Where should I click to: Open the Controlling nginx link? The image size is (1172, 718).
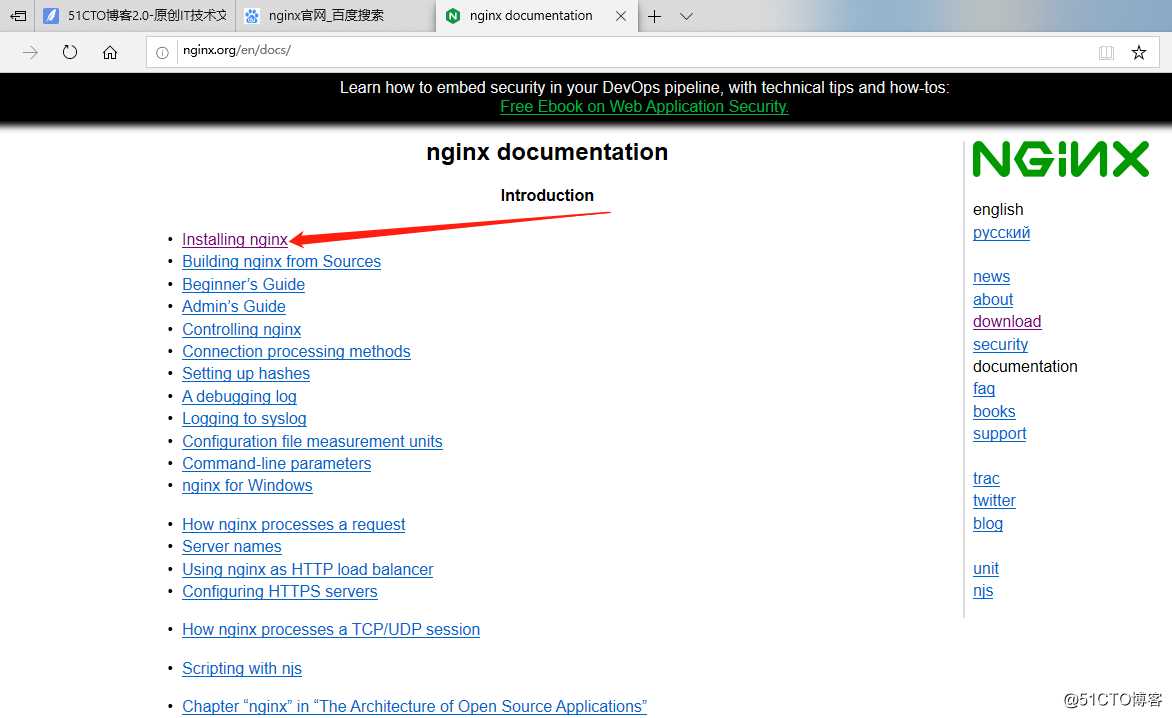pos(241,329)
